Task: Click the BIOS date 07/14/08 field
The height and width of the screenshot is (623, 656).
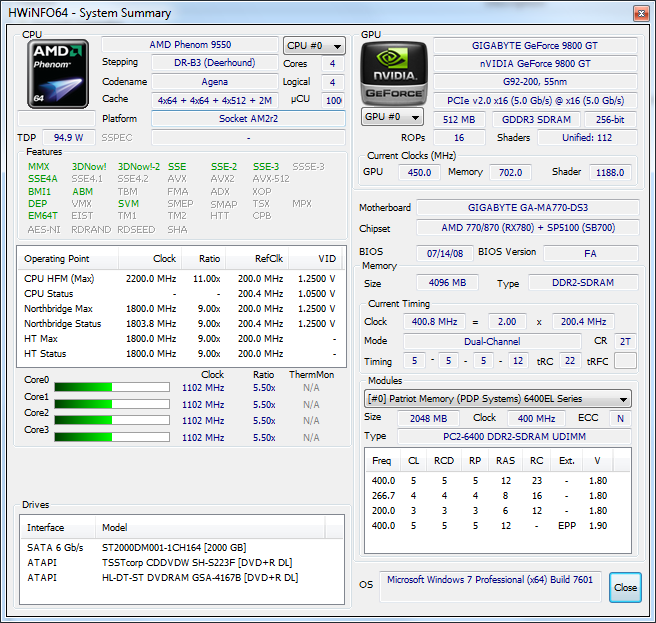Action: [x=445, y=254]
